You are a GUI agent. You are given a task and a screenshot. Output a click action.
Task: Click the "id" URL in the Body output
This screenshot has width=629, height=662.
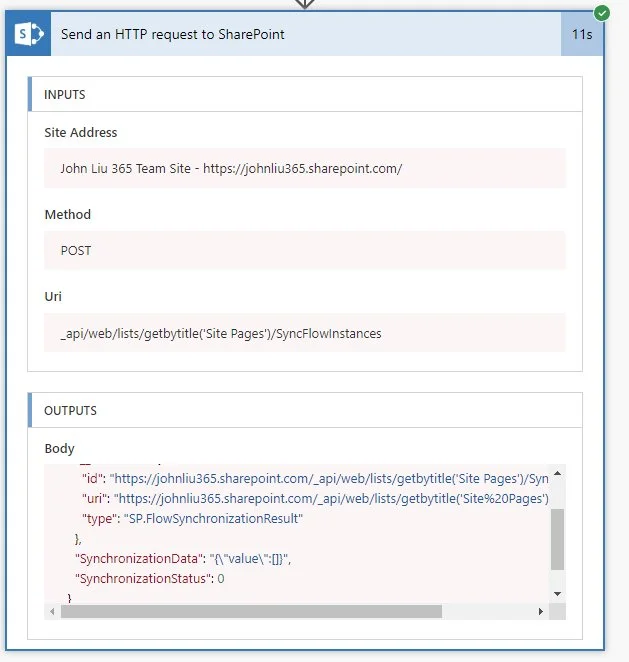click(330, 479)
